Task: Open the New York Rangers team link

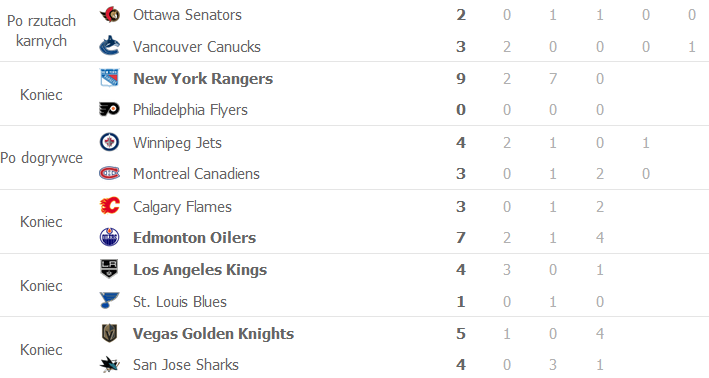Action: point(203,79)
